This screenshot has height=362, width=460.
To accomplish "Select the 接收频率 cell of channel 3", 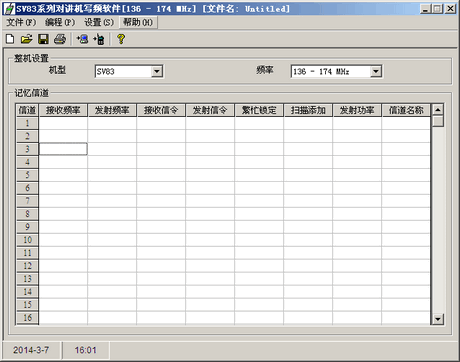I will [63, 149].
